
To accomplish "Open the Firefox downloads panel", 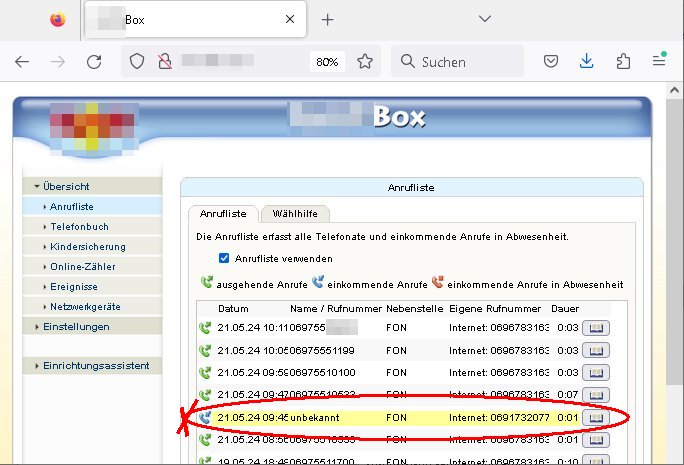I will pos(587,62).
